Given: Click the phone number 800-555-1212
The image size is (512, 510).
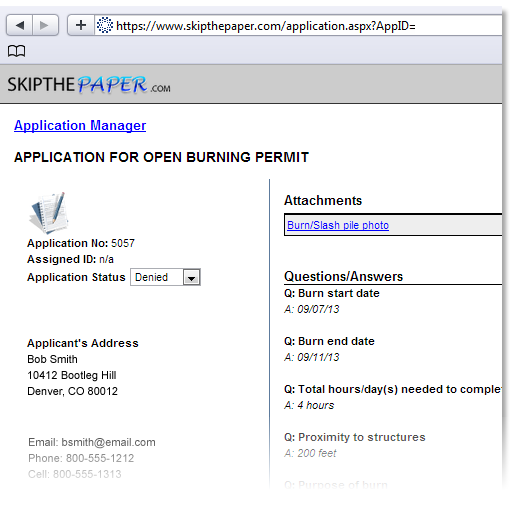Looking at the screenshot, I should [100, 458].
